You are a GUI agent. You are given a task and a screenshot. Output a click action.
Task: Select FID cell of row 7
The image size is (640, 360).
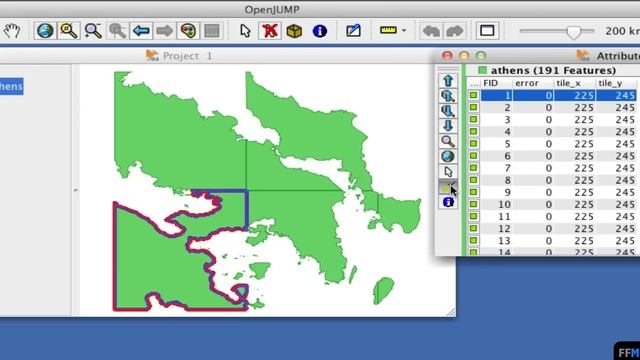[x=496, y=168]
